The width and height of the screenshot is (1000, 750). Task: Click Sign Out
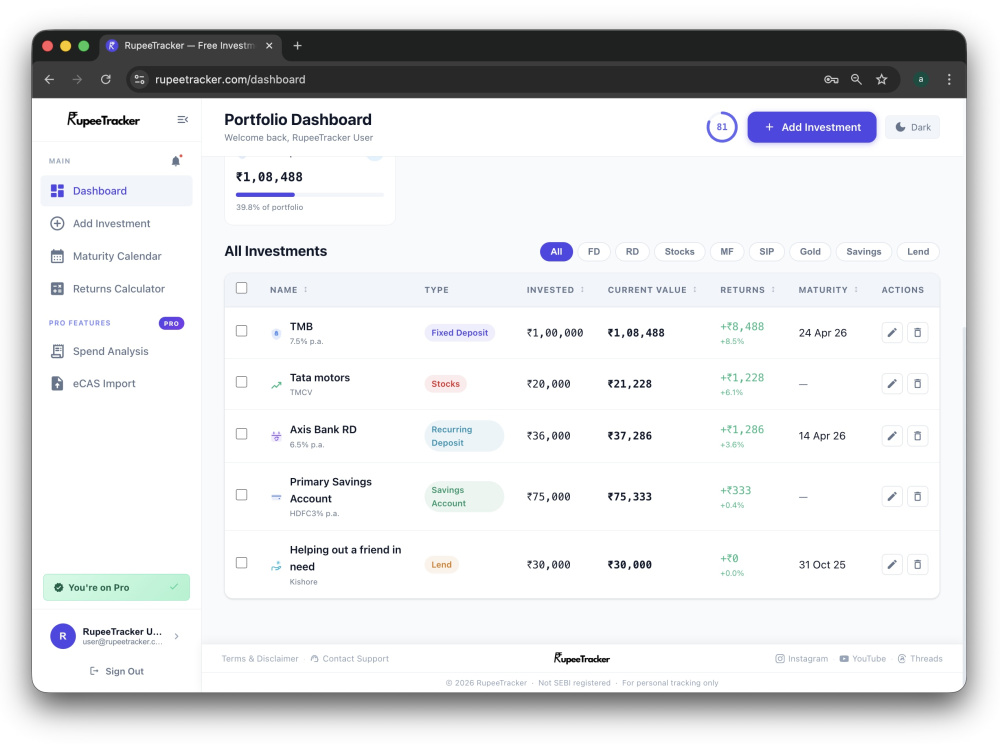pyautogui.click(x=117, y=671)
